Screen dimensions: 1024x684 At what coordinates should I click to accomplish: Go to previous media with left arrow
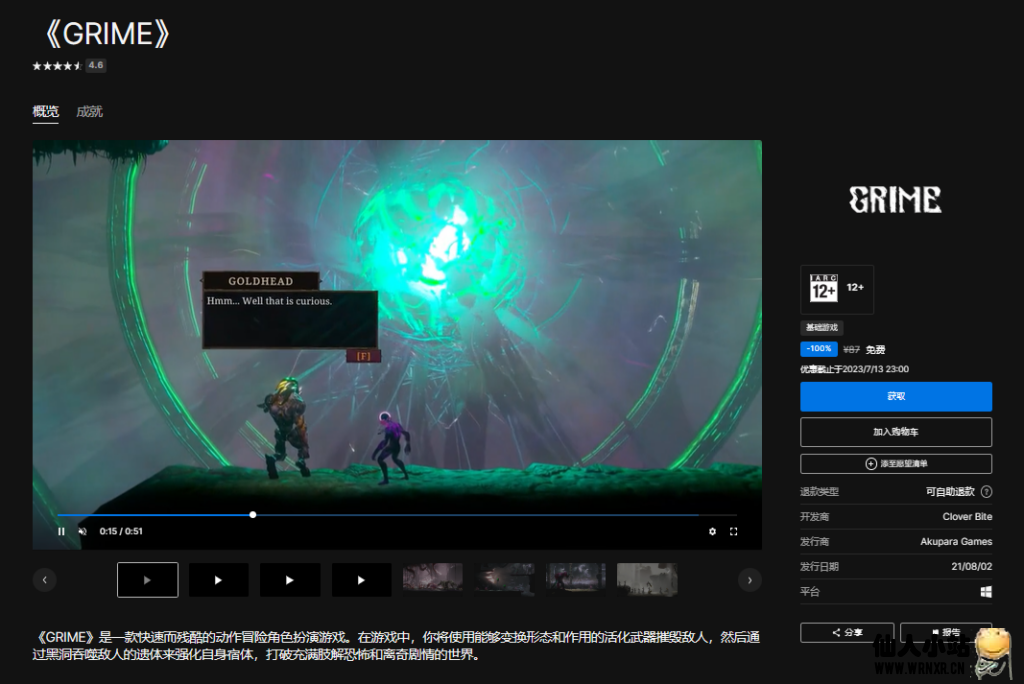[44, 579]
